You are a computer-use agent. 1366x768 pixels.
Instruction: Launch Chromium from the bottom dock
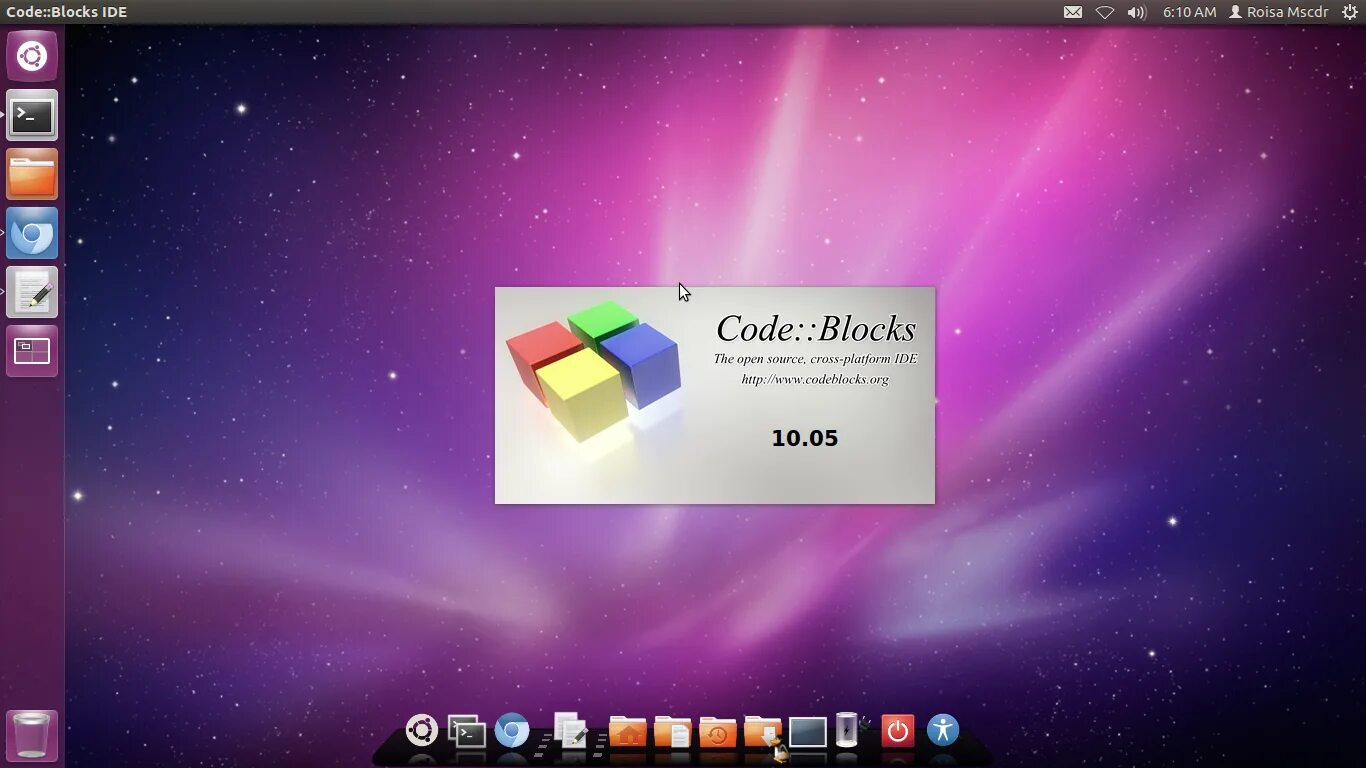512,732
